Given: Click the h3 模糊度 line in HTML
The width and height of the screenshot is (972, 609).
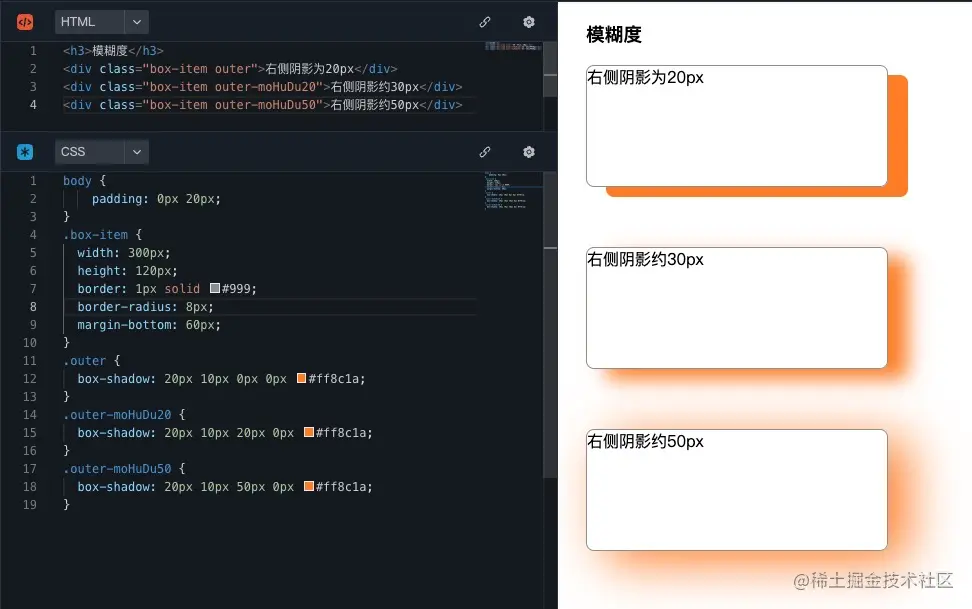Looking at the screenshot, I should [113, 51].
